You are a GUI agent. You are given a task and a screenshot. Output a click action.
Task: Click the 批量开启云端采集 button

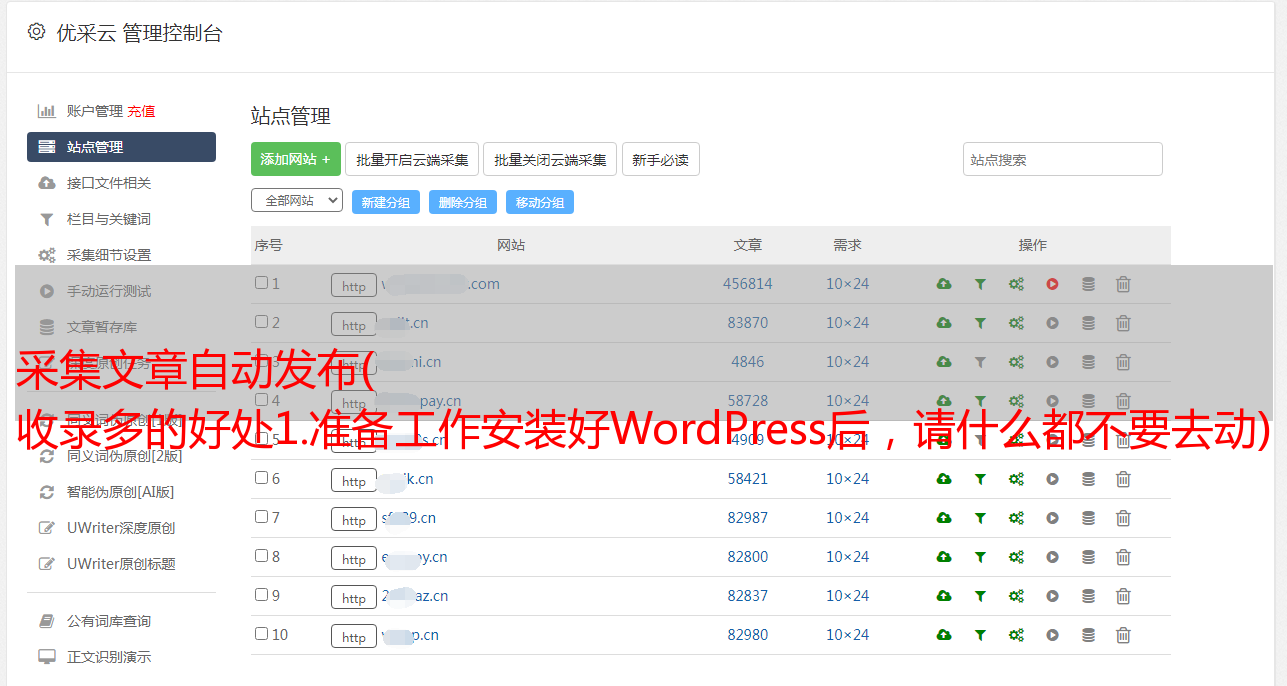point(412,160)
